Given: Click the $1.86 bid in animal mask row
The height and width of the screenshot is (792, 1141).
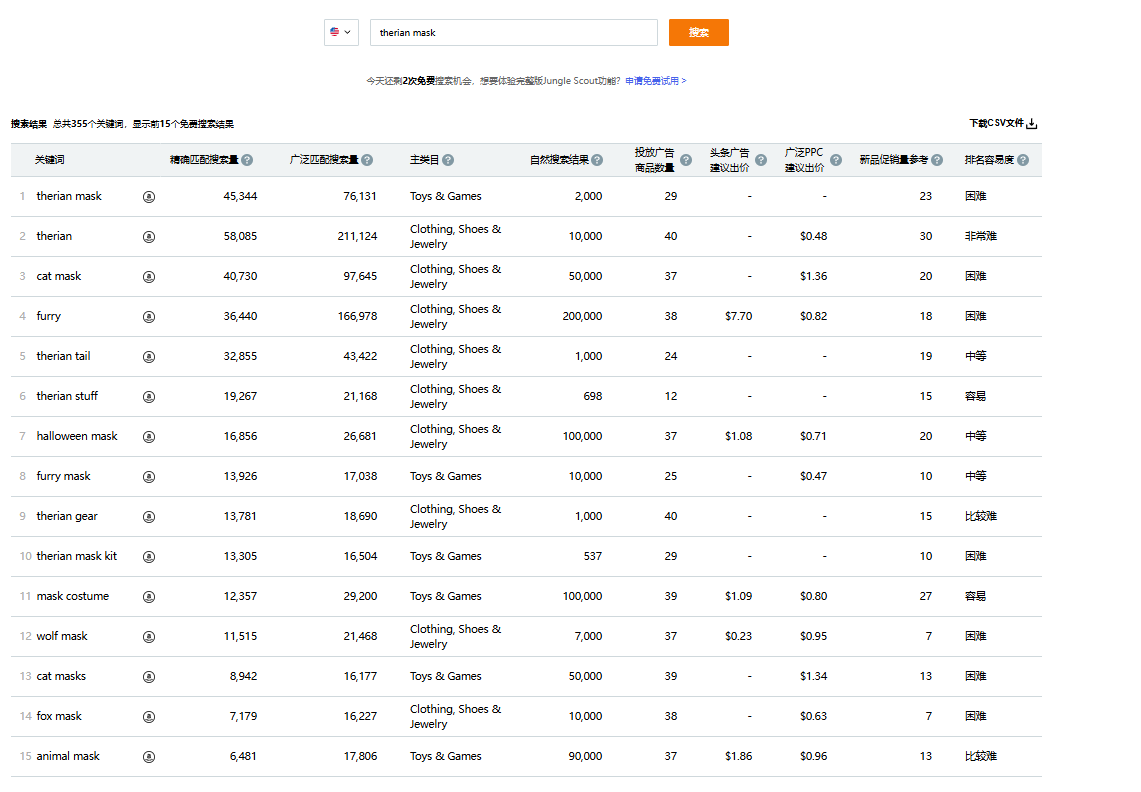Looking at the screenshot, I should coord(739,757).
